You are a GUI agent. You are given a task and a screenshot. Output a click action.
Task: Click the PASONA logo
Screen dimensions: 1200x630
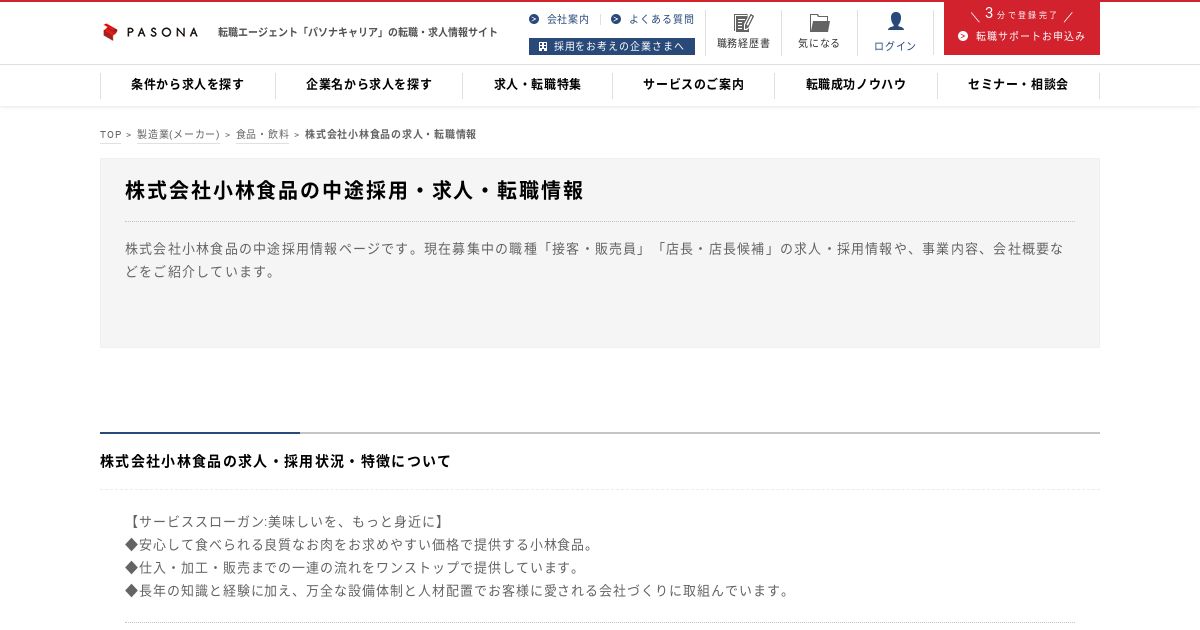tap(150, 32)
